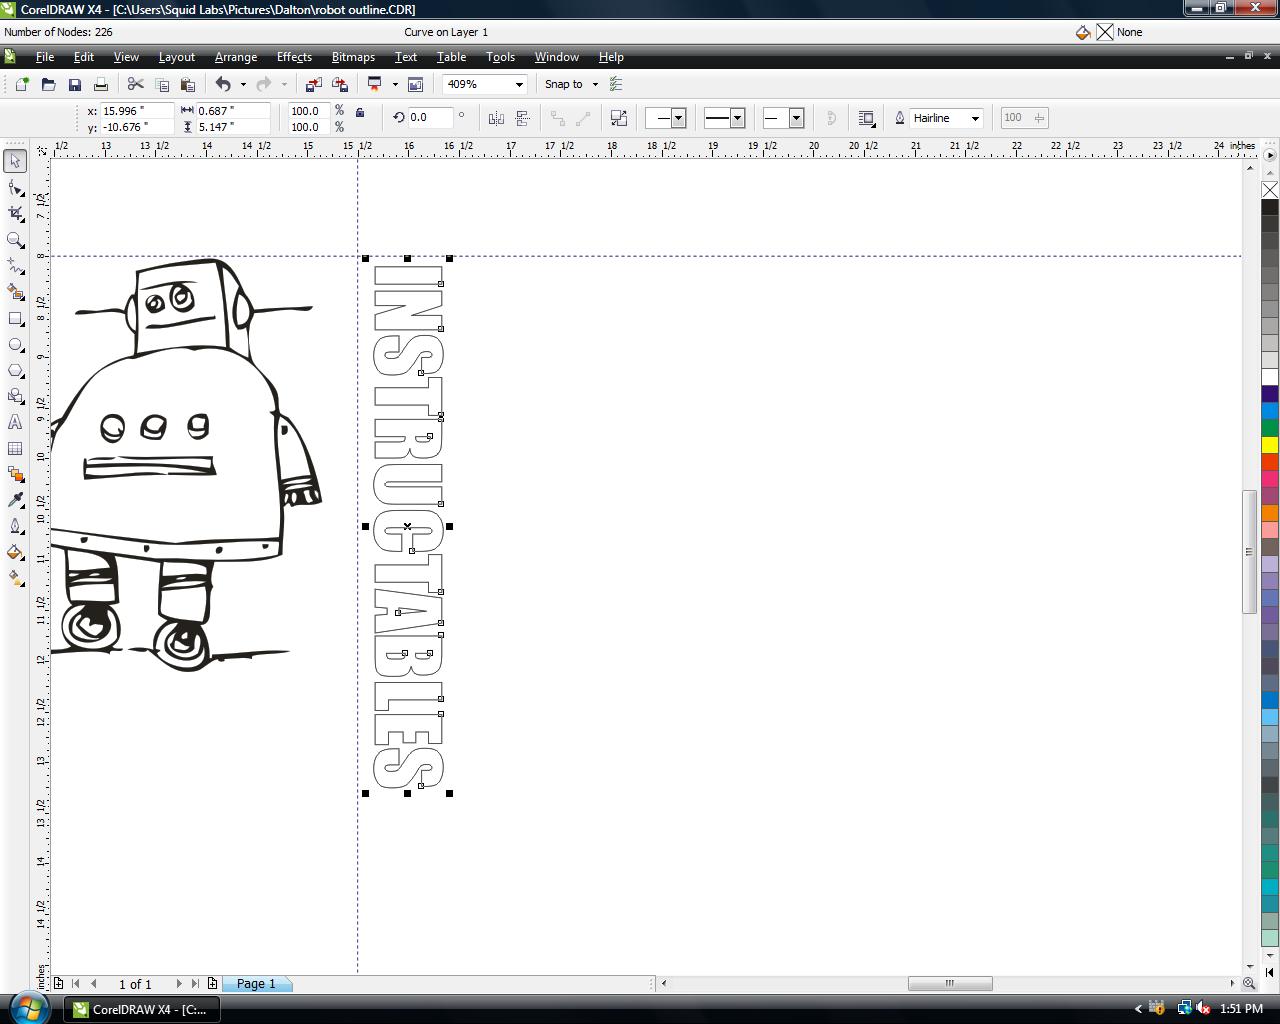Image resolution: width=1280 pixels, height=1024 pixels.
Task: Select the Shape tool
Action: (x=15, y=188)
